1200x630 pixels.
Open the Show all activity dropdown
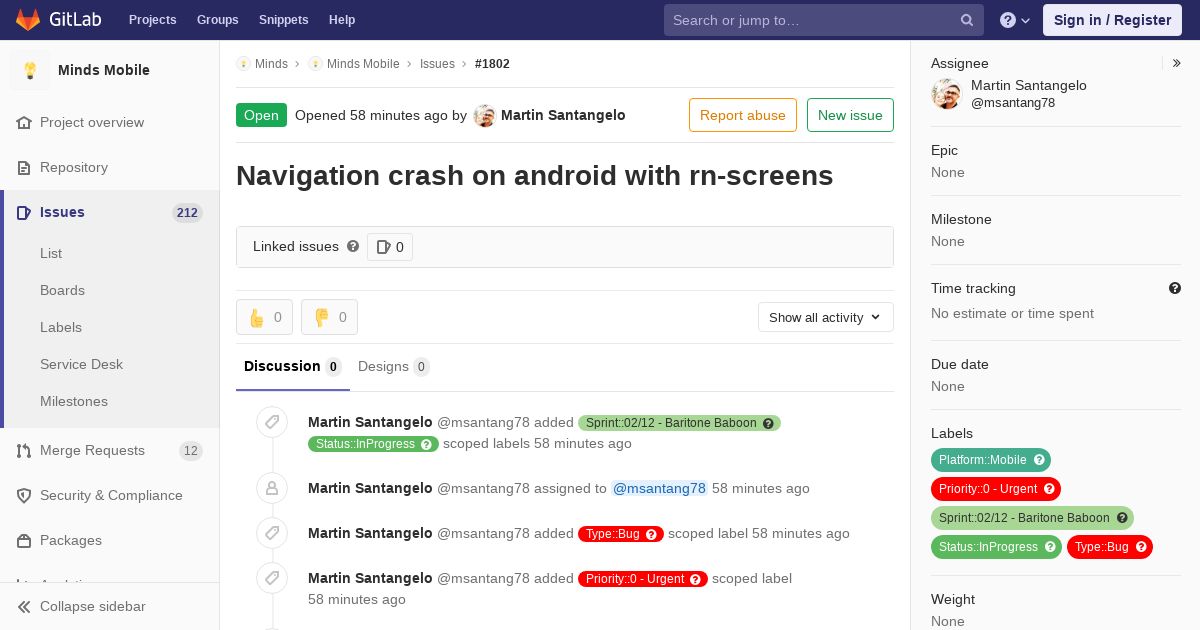click(x=826, y=317)
